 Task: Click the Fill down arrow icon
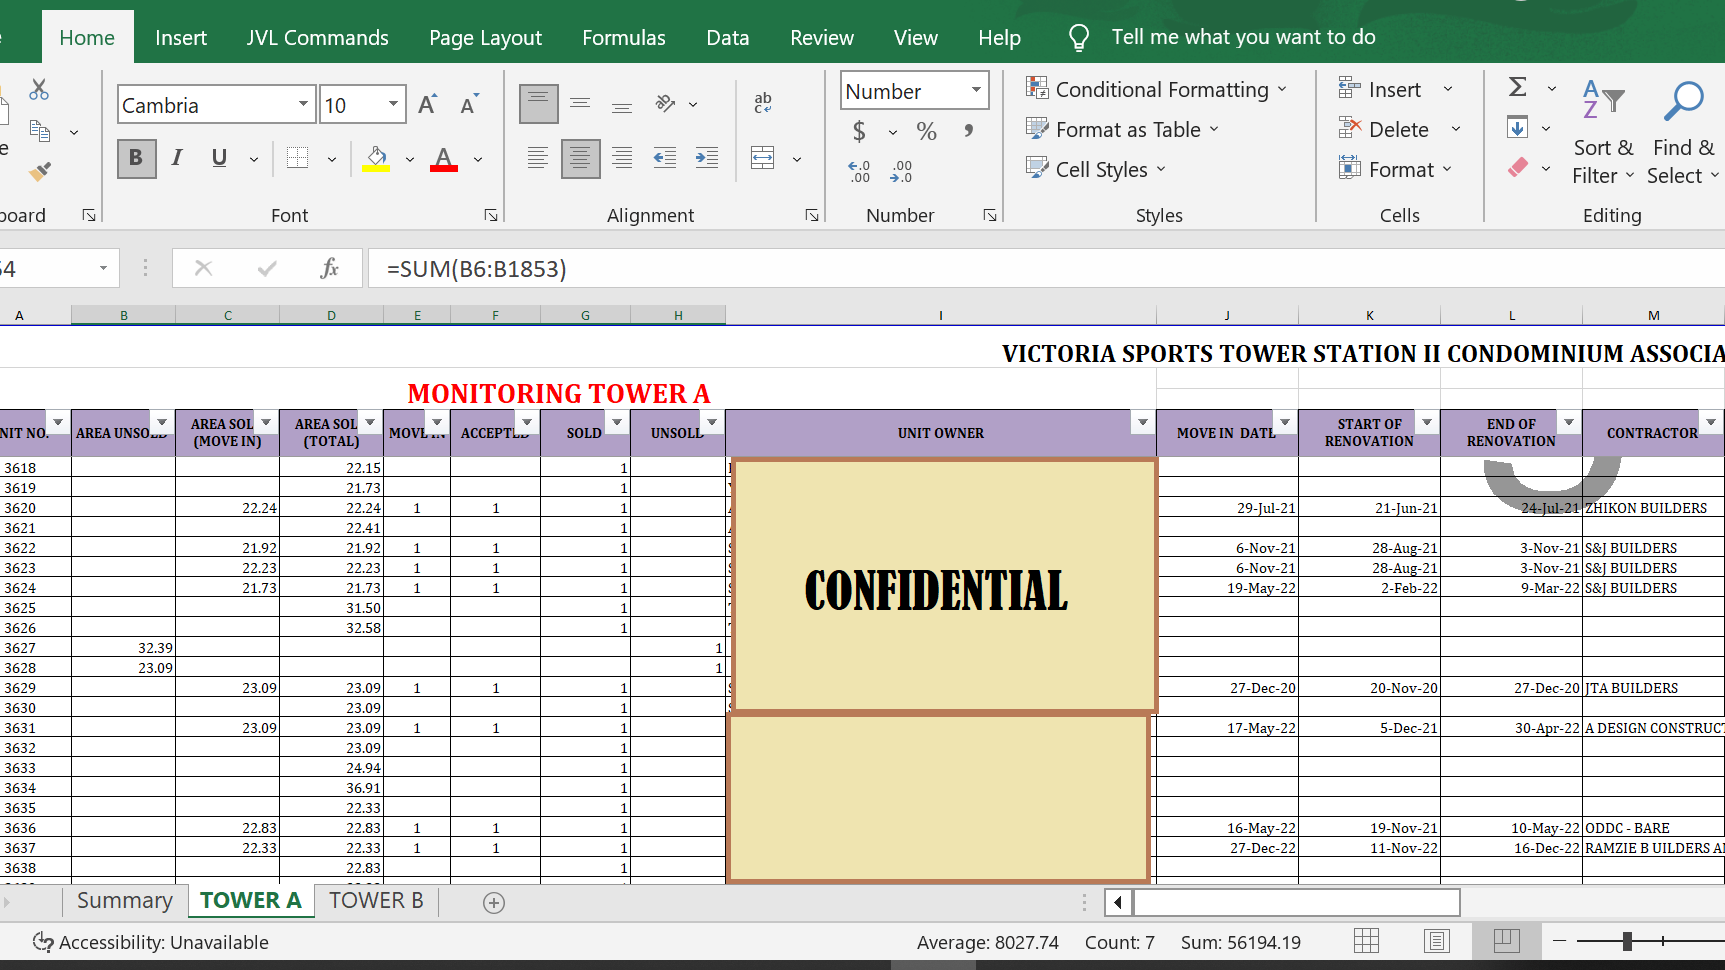pos(1517,127)
